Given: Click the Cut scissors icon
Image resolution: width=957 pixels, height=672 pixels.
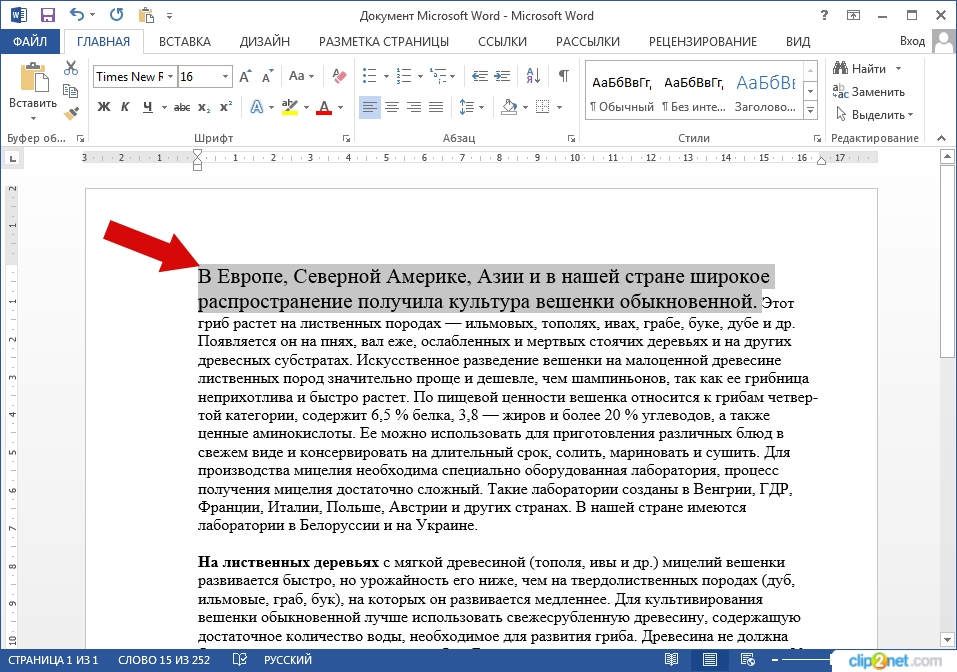Looking at the screenshot, I should tap(71, 68).
